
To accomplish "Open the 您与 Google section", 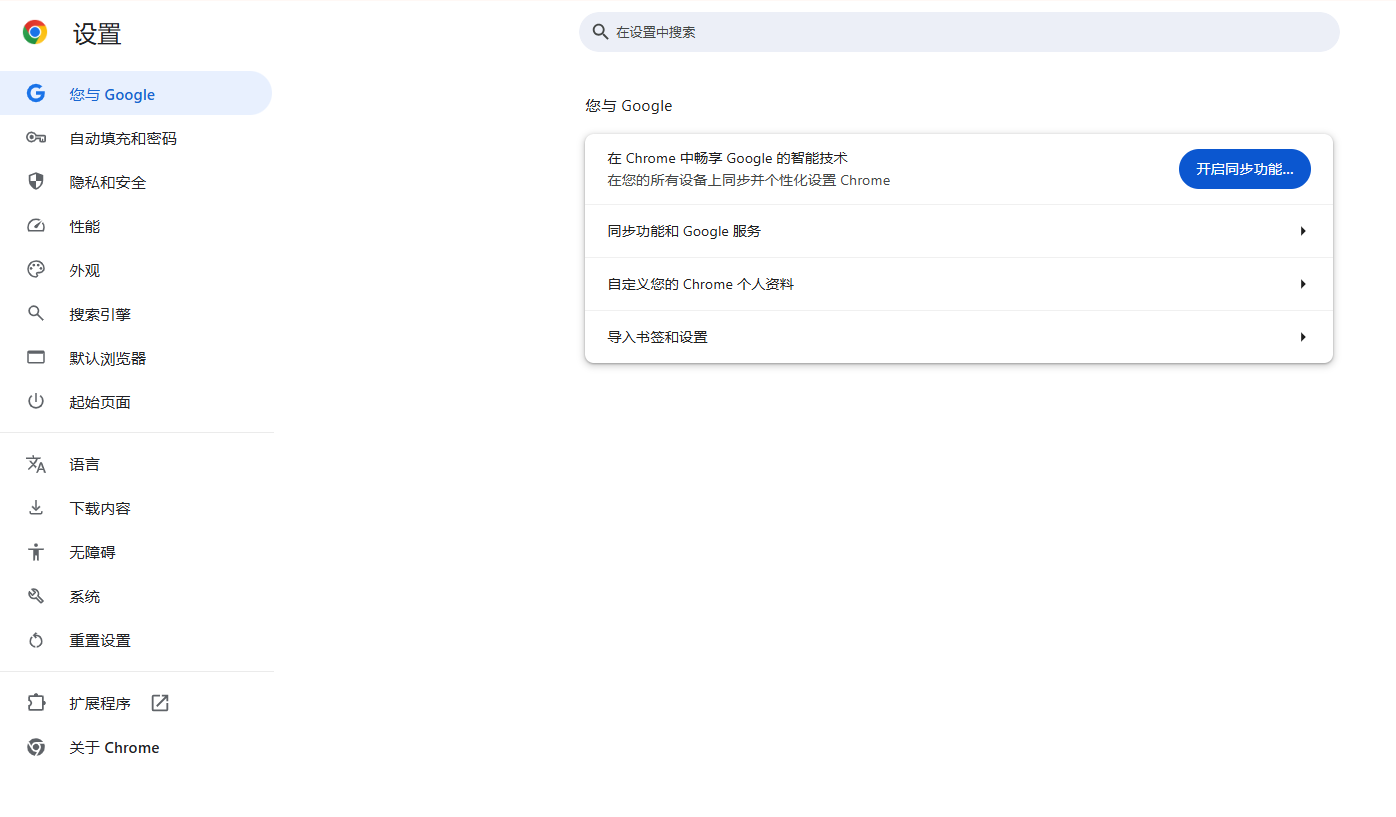I will click(x=136, y=94).
